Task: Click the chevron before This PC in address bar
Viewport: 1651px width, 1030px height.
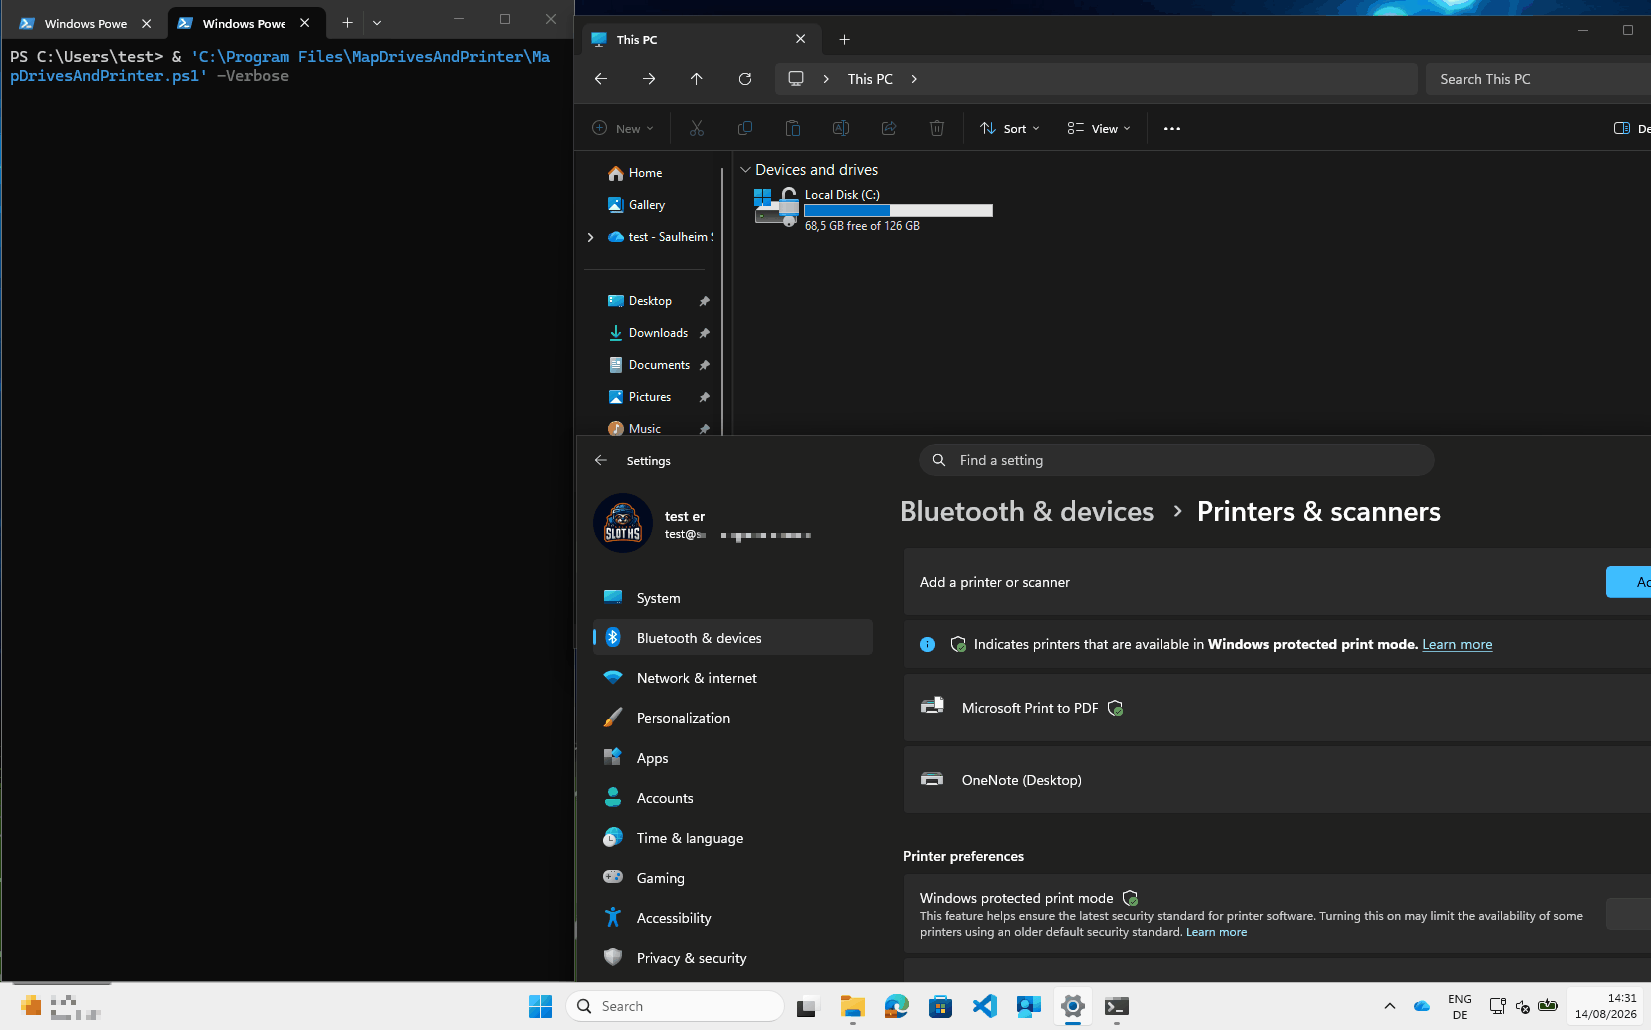Action: coord(826,79)
